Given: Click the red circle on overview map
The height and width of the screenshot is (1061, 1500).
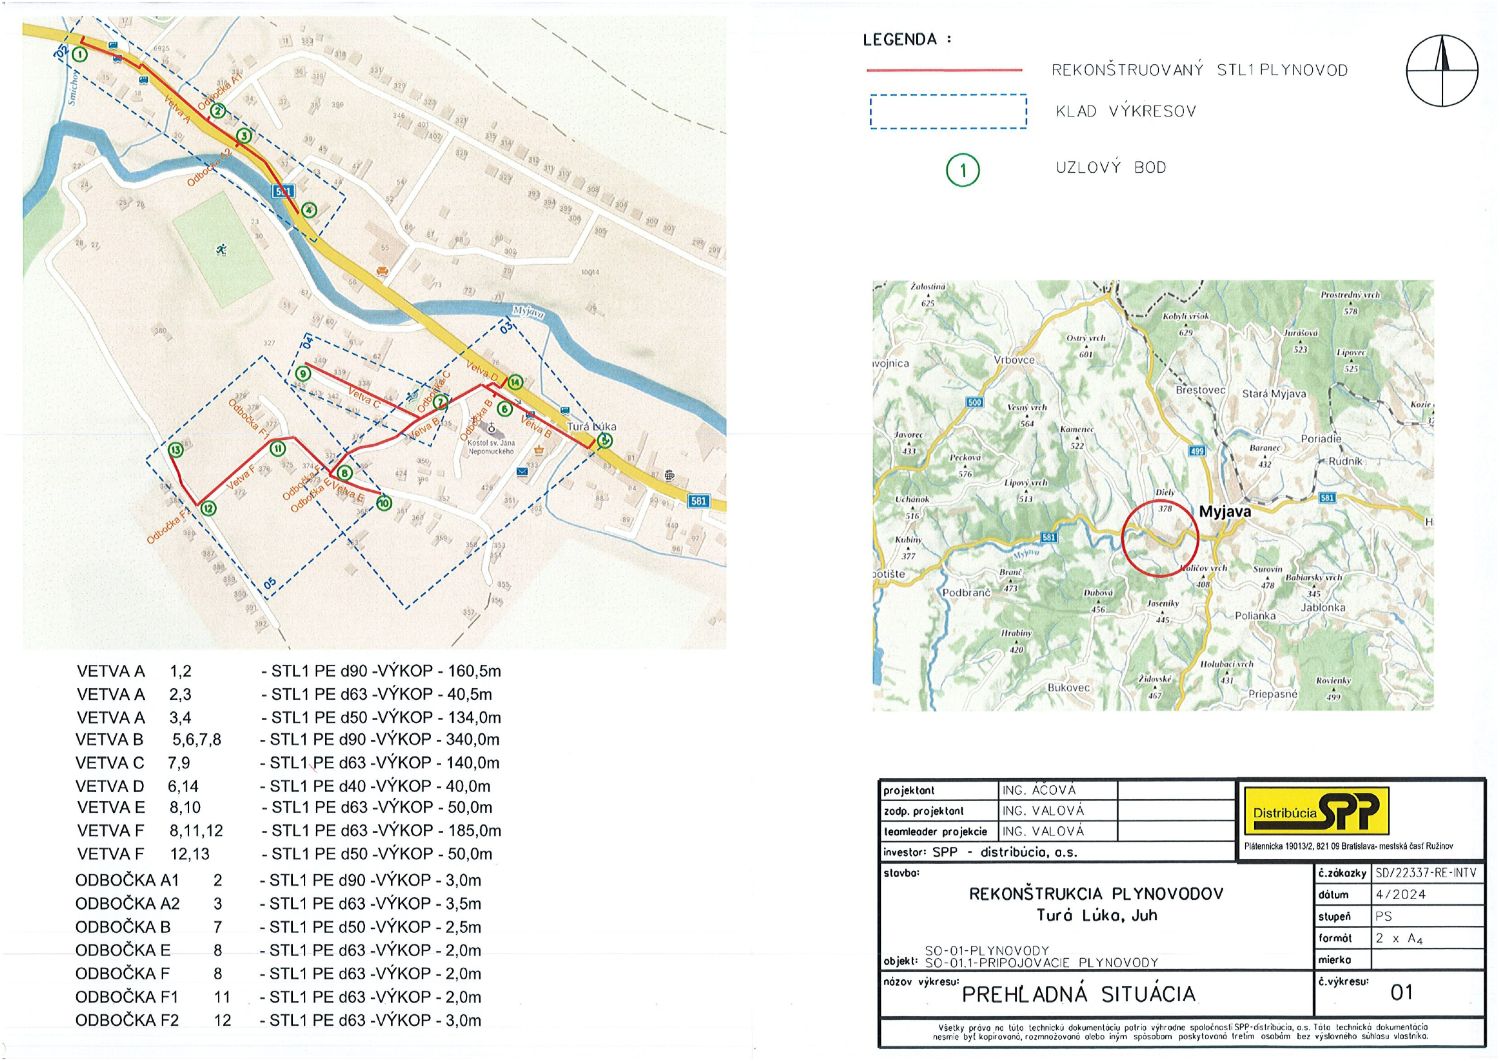Looking at the screenshot, I should 1159,538.
